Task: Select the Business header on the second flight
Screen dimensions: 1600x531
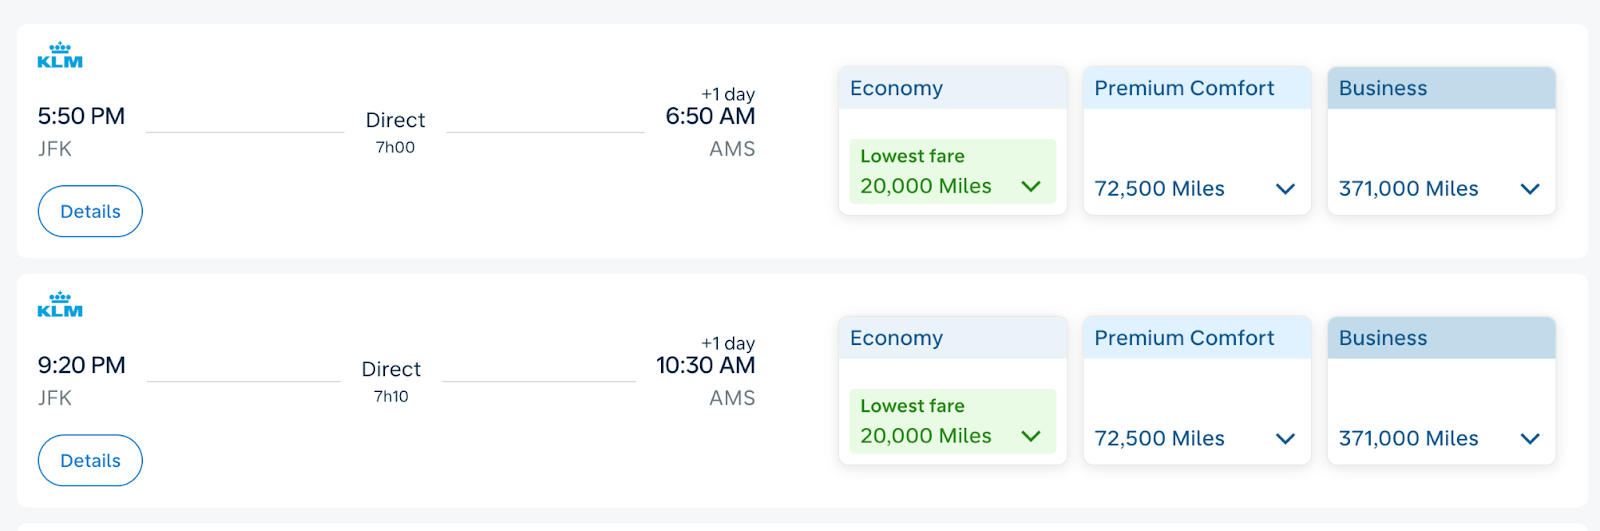Action: point(1440,338)
